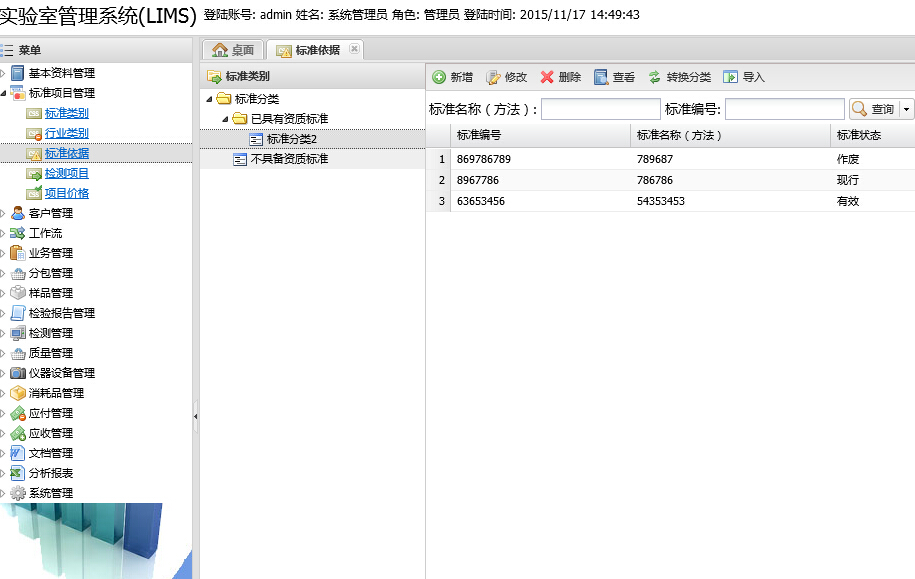Click the 转换分类 (convert category) icon
This screenshot has height=579, width=915.
(655, 77)
